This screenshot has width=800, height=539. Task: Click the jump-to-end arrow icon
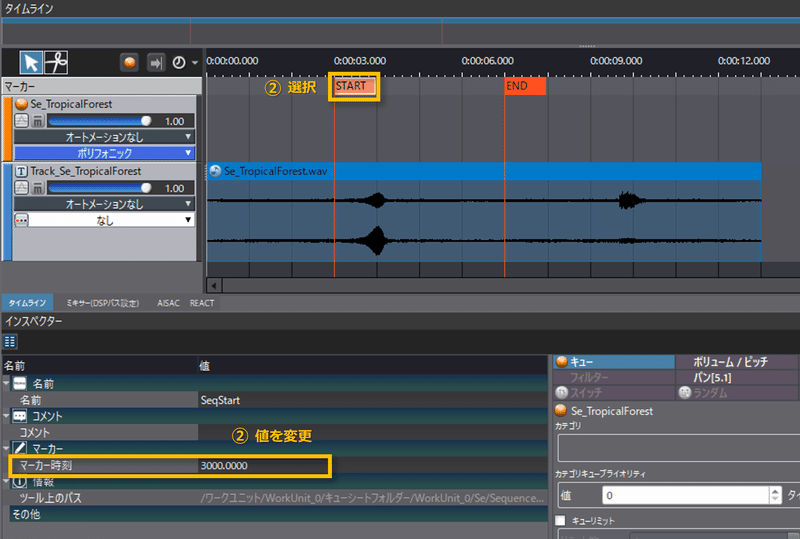(156, 63)
